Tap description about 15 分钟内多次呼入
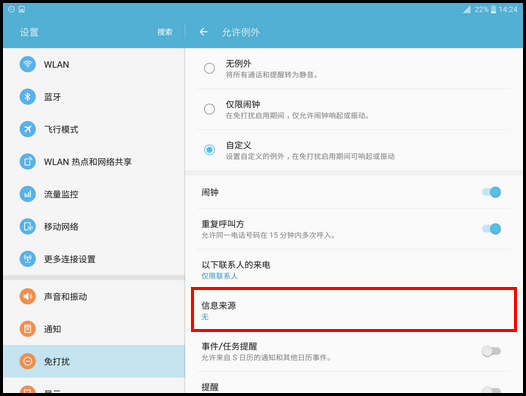This screenshot has height=396, width=526. 268,235
